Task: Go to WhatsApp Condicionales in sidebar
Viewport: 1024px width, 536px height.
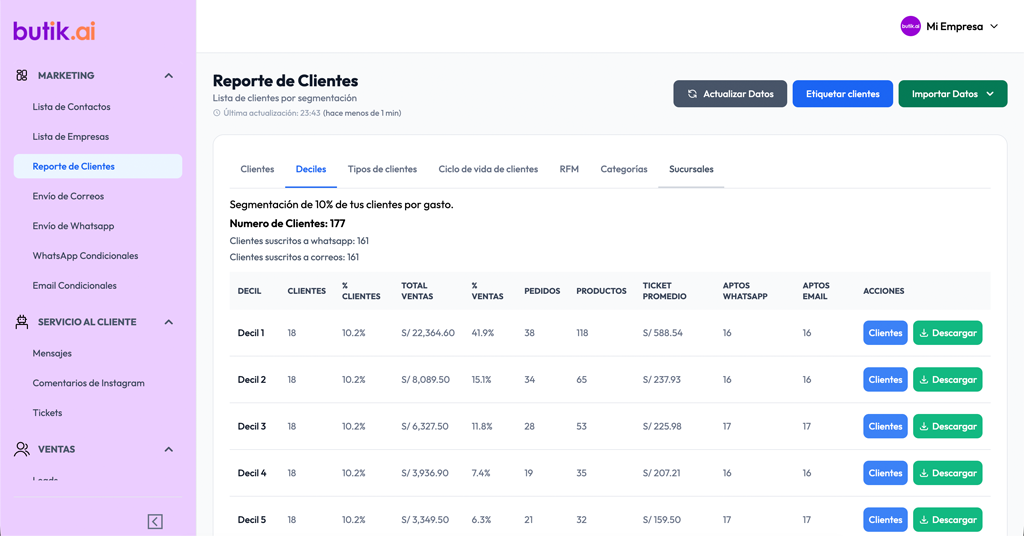Action: (x=85, y=256)
